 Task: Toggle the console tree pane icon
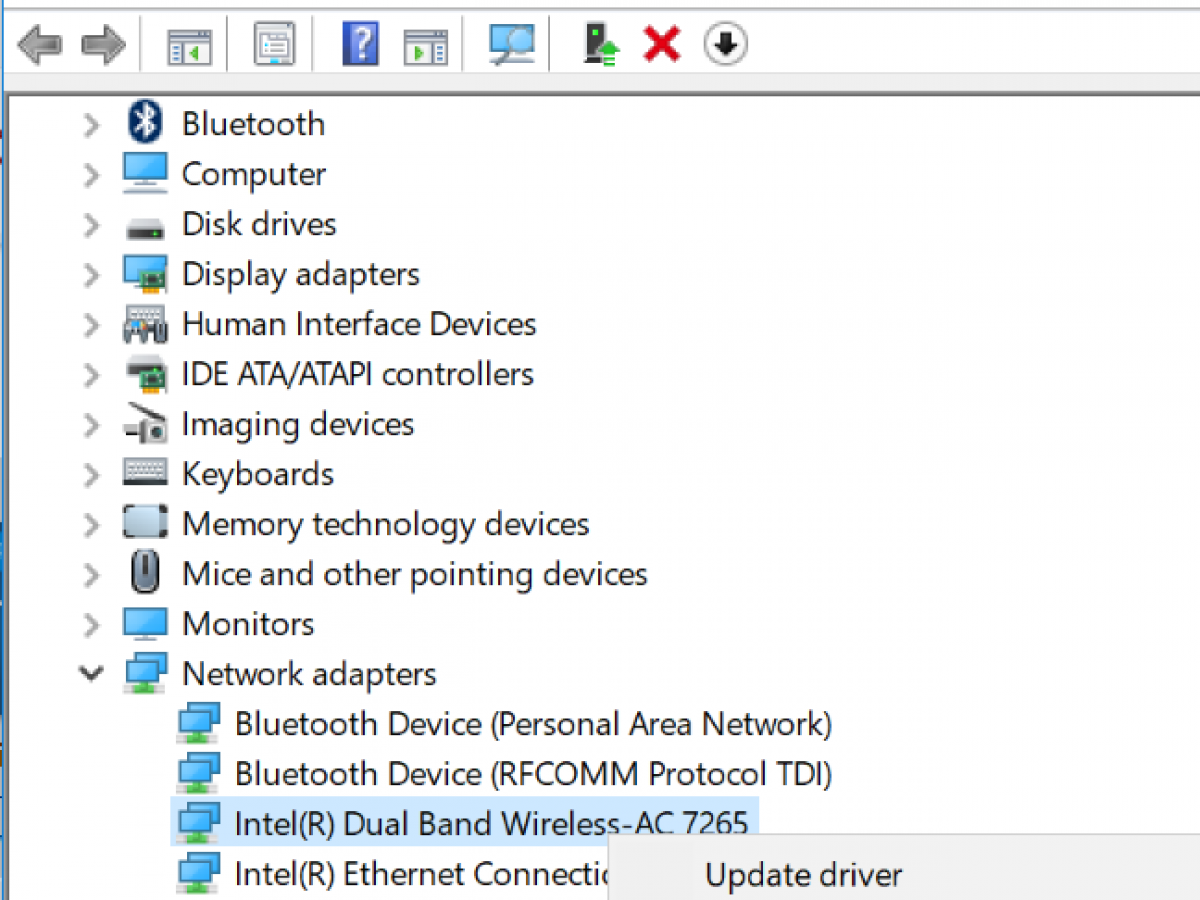click(189, 45)
